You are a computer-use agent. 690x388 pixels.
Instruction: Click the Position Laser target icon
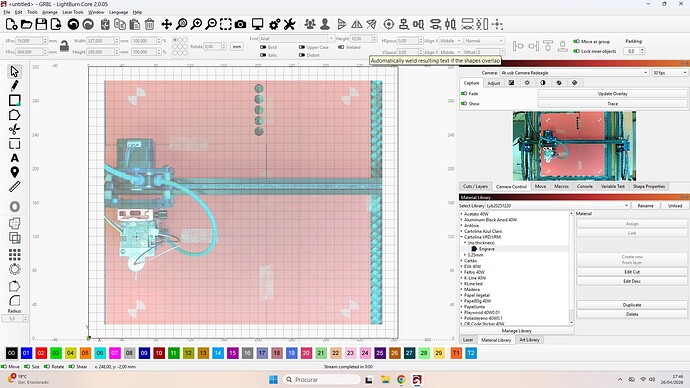[389, 24]
